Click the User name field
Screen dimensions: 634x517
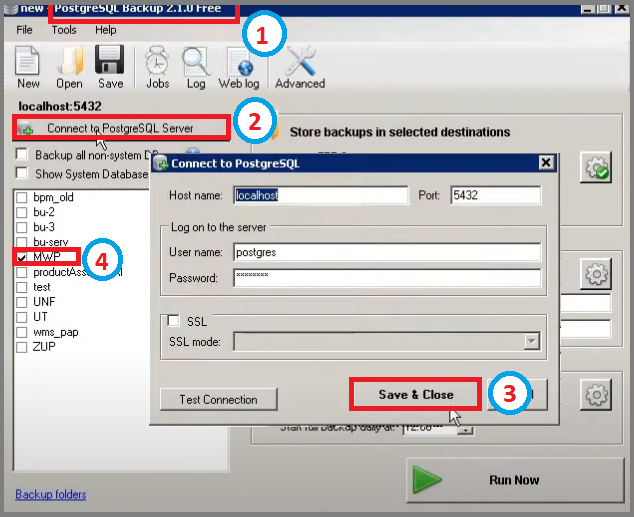coord(387,252)
